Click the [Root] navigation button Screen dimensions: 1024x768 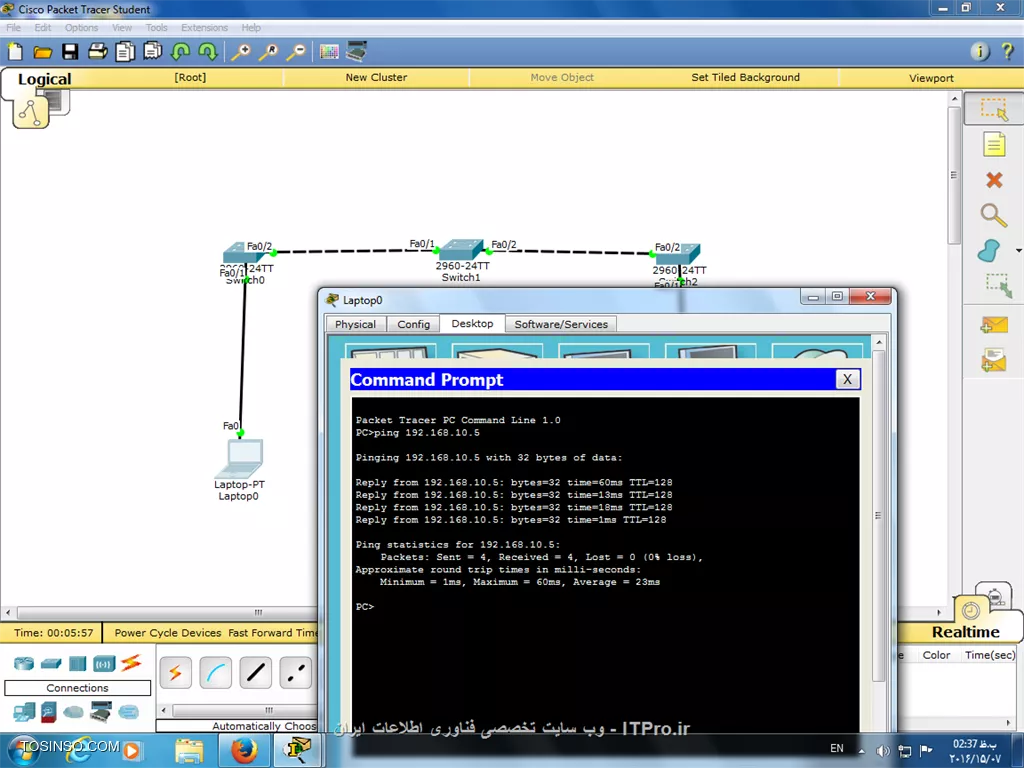click(190, 77)
